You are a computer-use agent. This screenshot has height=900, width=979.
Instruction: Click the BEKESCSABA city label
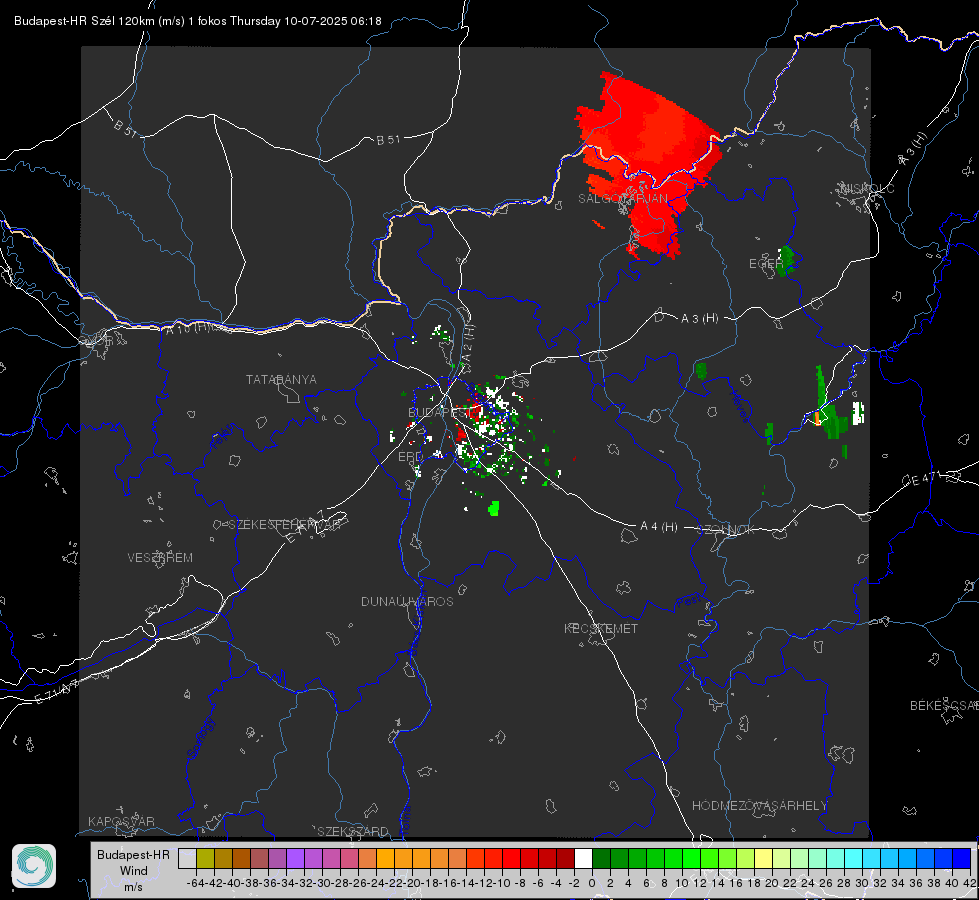click(x=944, y=705)
